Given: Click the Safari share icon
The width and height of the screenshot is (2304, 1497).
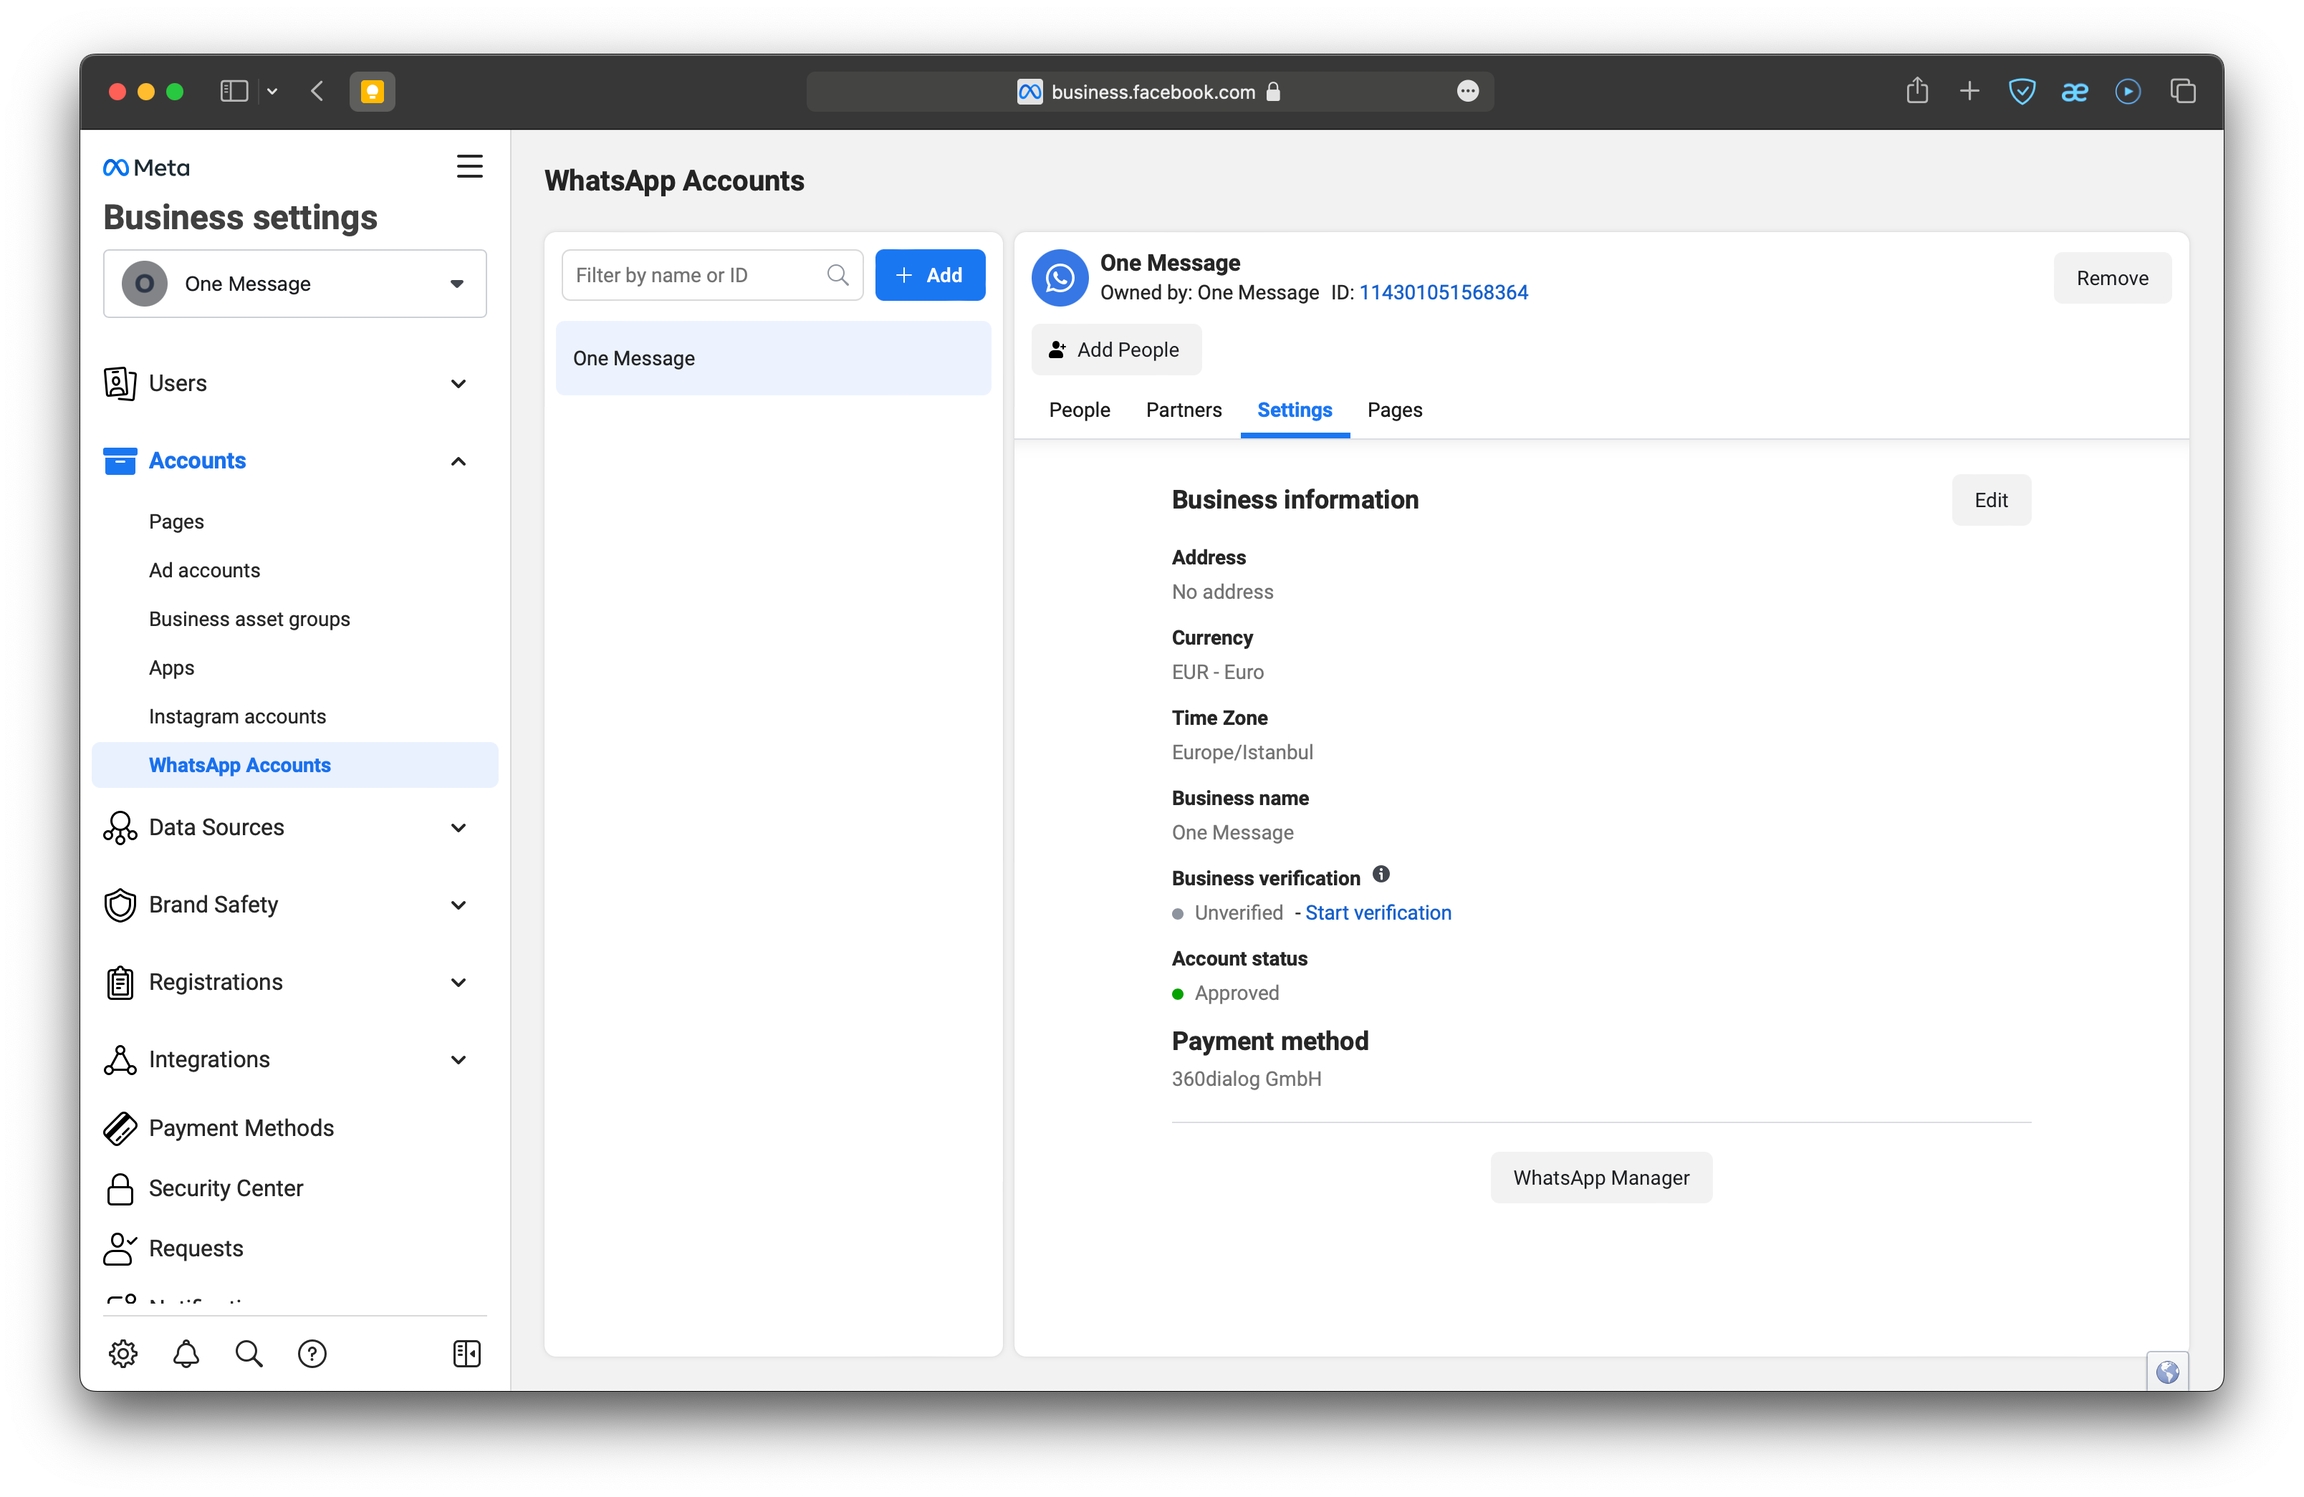Looking at the screenshot, I should click(1916, 91).
